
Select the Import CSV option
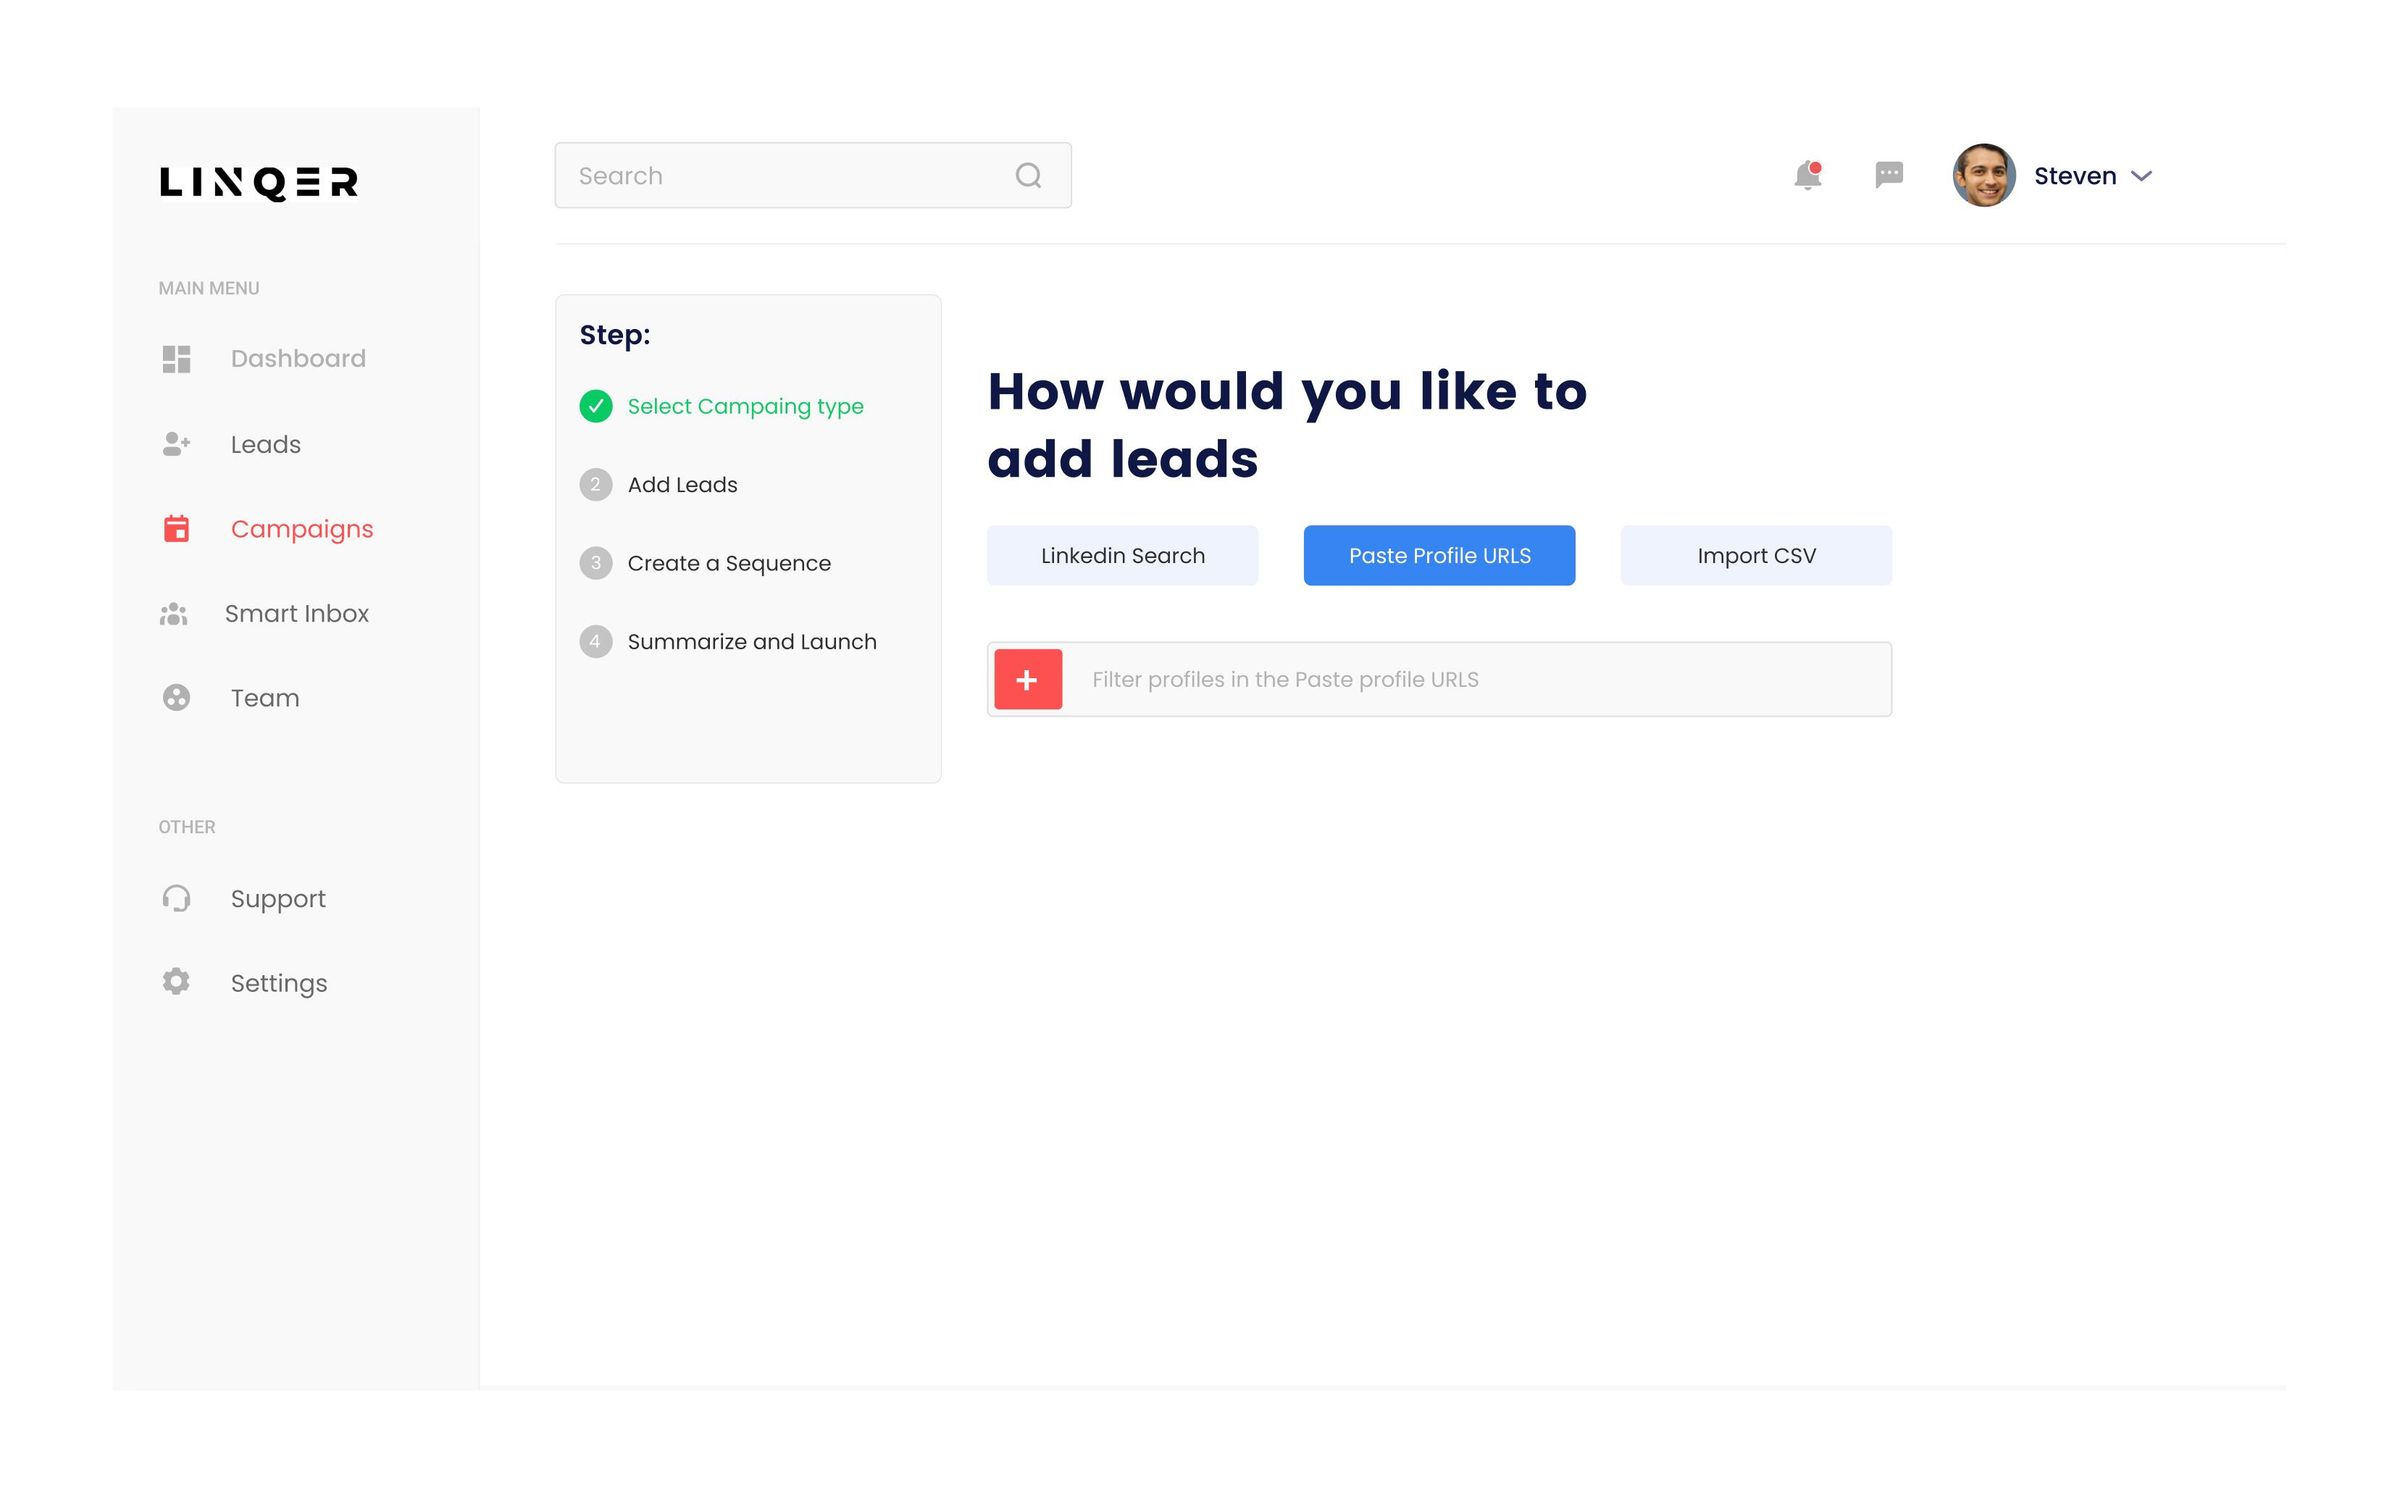tap(1755, 555)
